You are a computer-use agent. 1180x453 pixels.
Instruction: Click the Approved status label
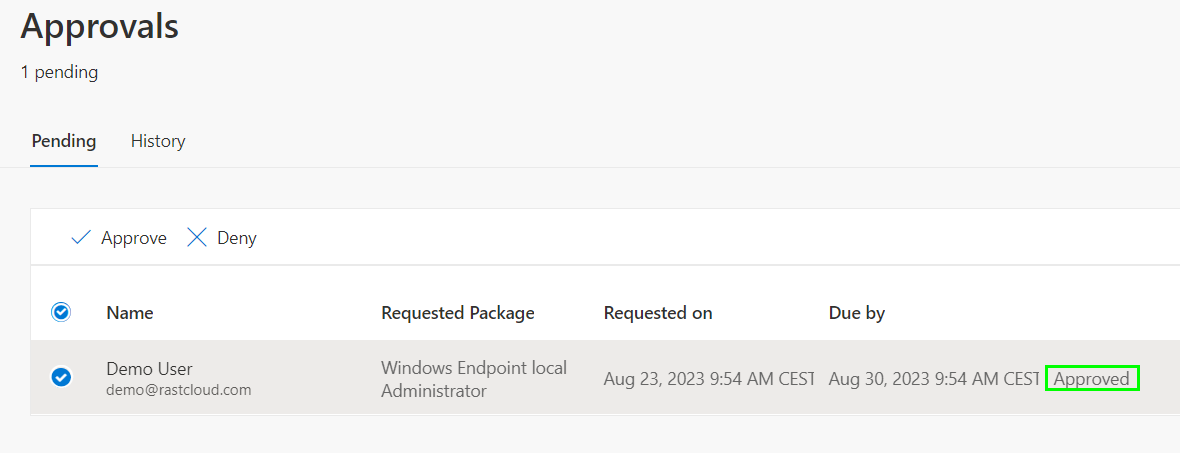tap(1092, 379)
